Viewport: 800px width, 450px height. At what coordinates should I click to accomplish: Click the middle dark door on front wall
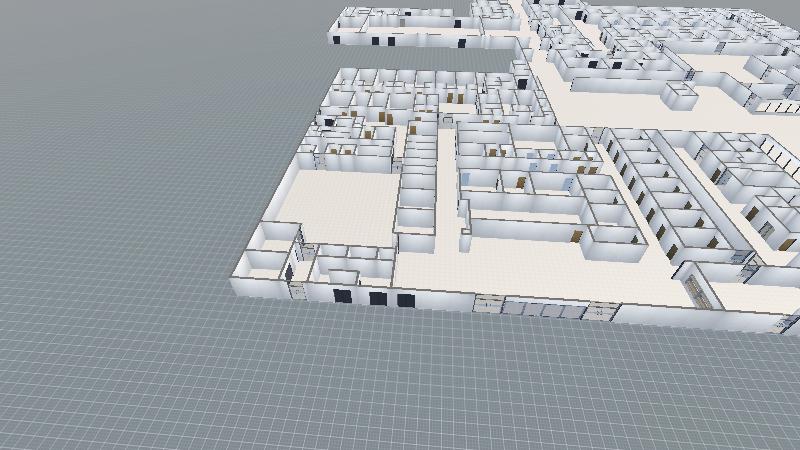pyautogui.click(x=377, y=298)
